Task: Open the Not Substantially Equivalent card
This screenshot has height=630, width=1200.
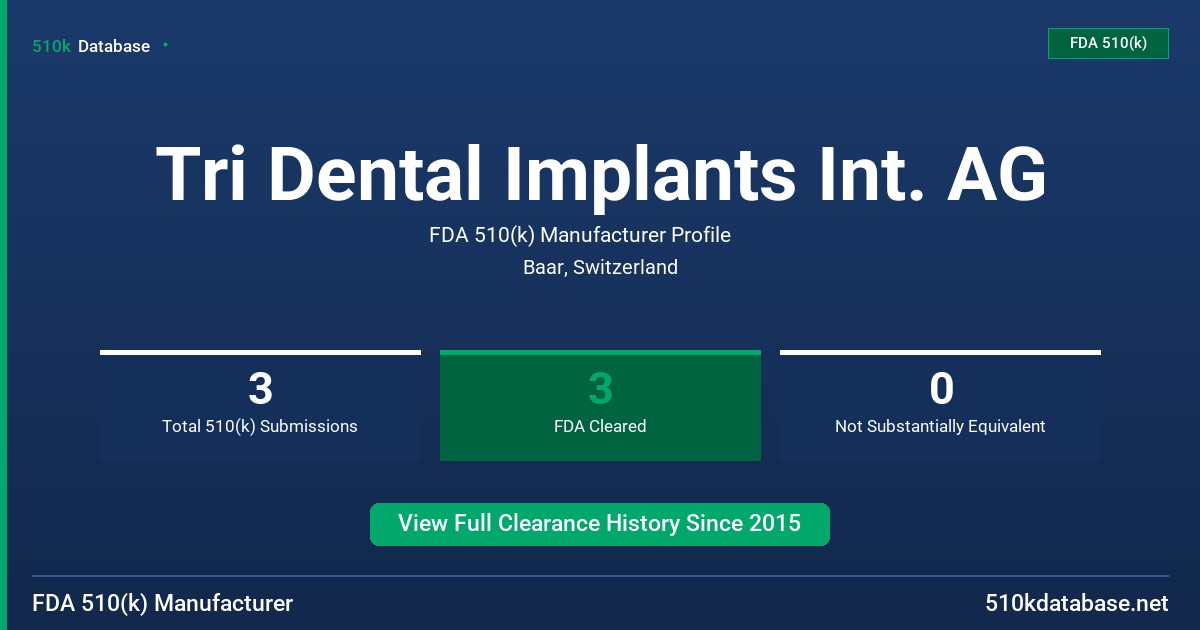Action: pos(940,405)
